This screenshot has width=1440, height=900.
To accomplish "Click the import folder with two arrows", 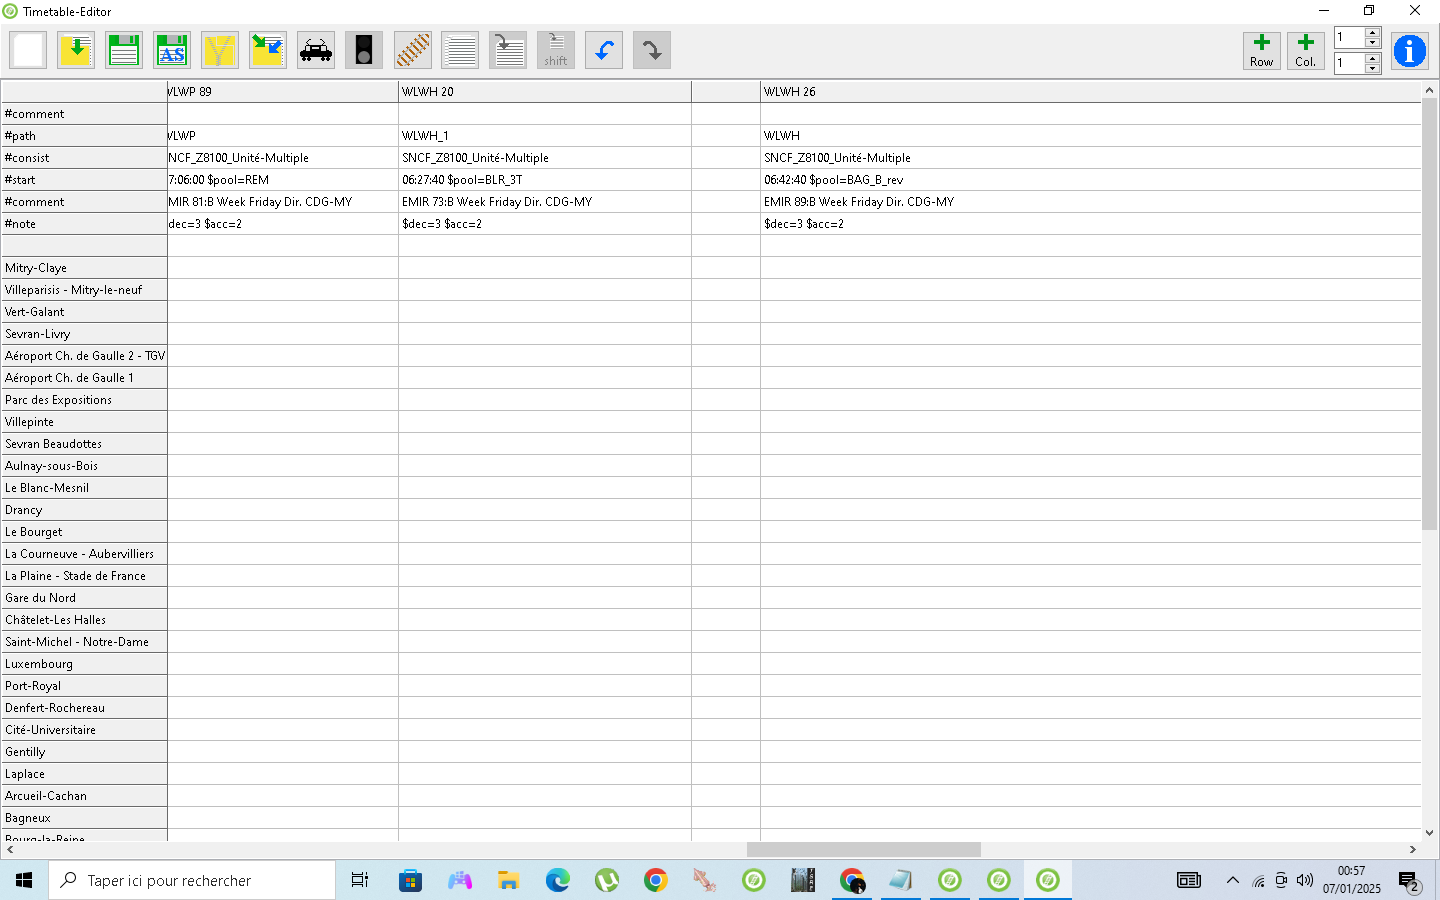I will point(268,50).
